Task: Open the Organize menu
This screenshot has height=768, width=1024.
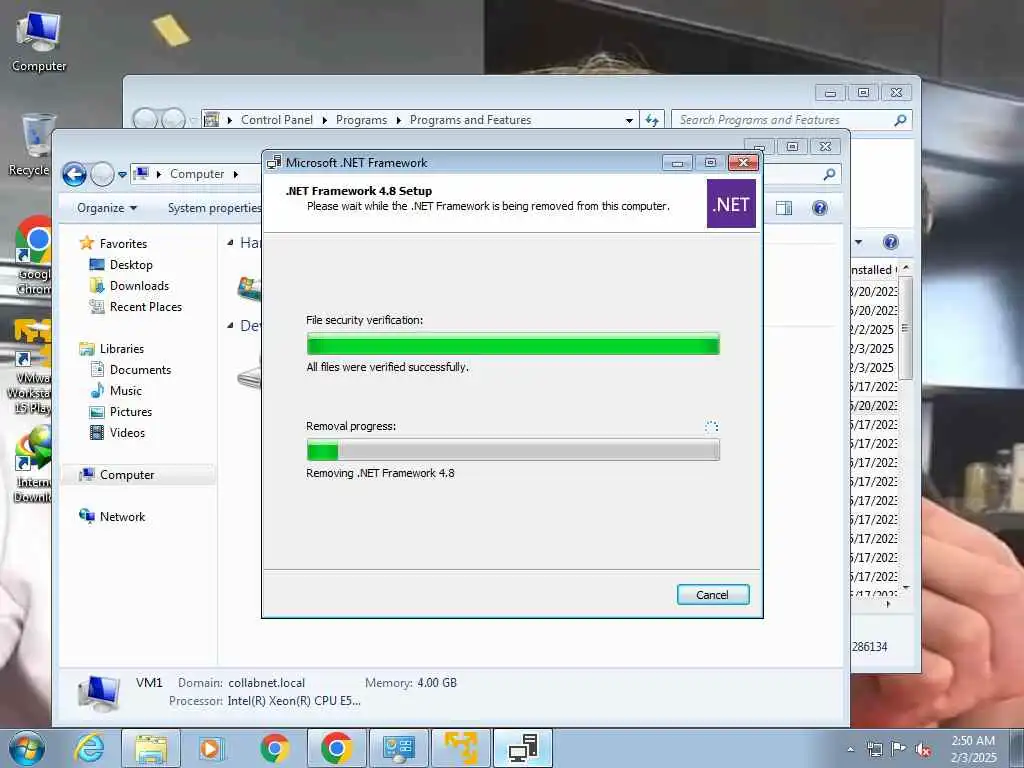Action: click(x=107, y=208)
